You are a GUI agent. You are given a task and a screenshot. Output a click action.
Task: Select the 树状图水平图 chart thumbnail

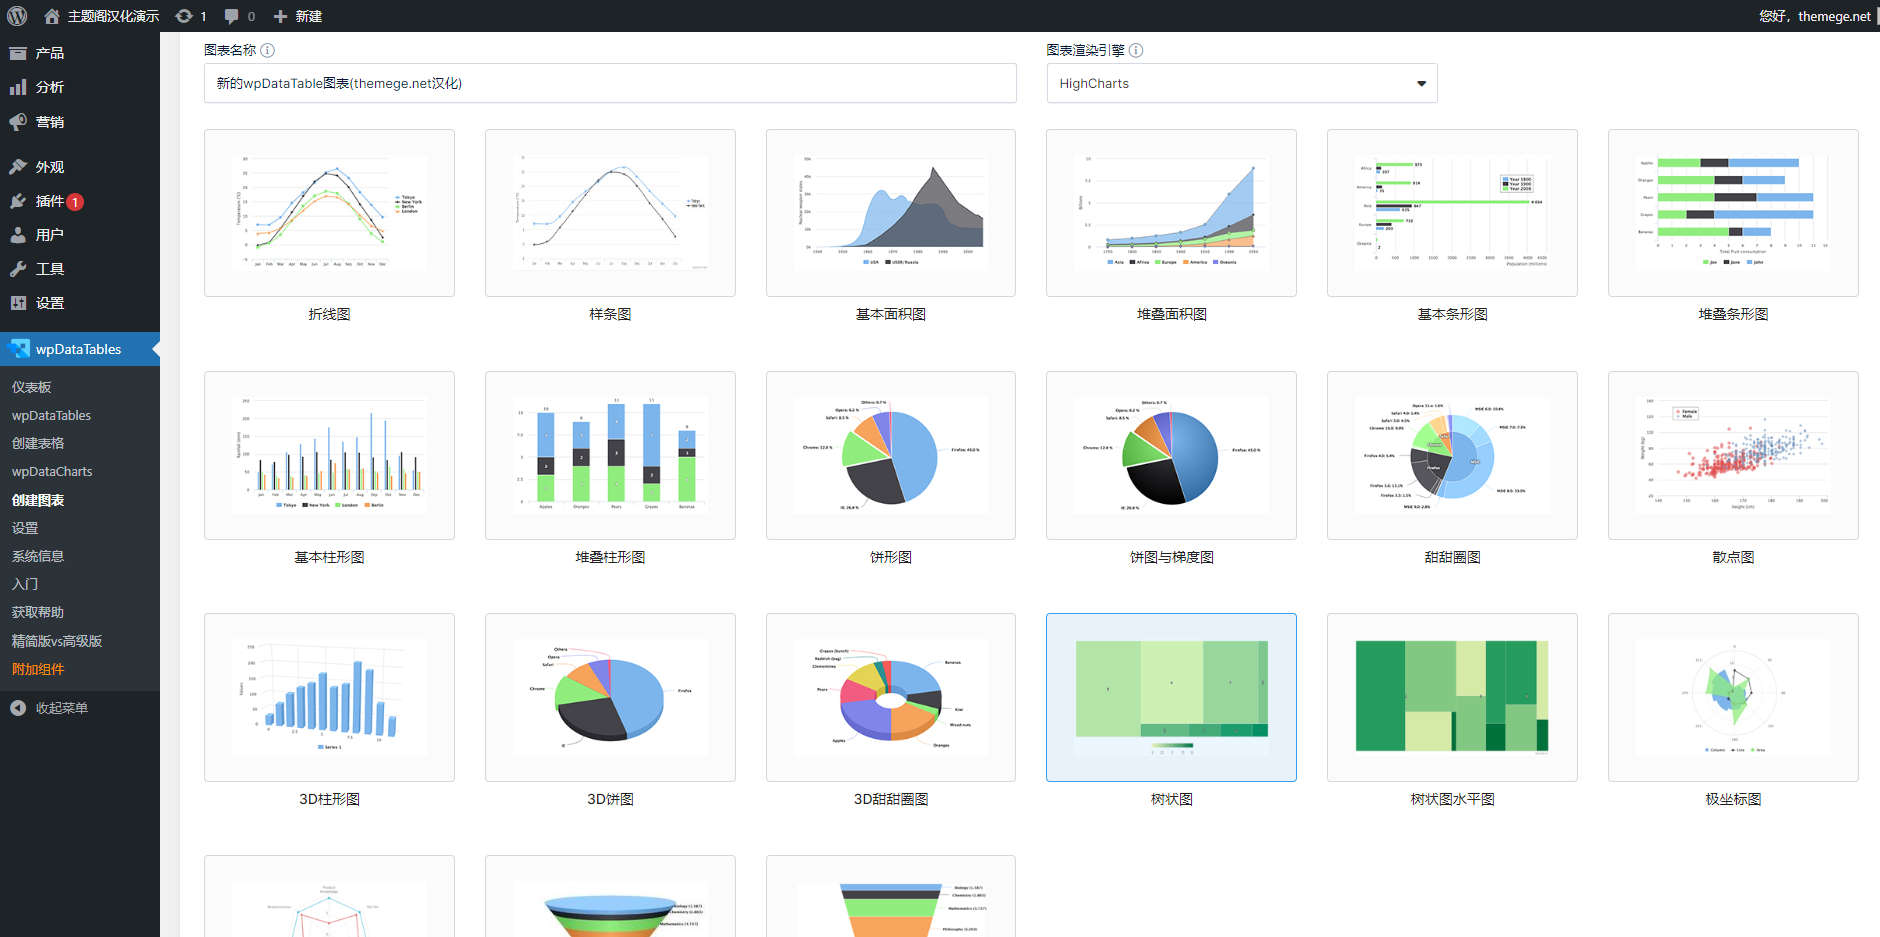click(1452, 697)
